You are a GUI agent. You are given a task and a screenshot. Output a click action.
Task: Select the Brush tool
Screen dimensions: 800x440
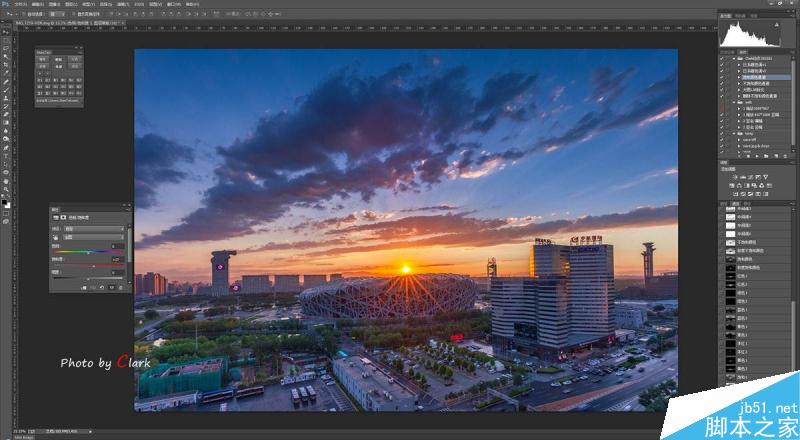(x=6, y=90)
